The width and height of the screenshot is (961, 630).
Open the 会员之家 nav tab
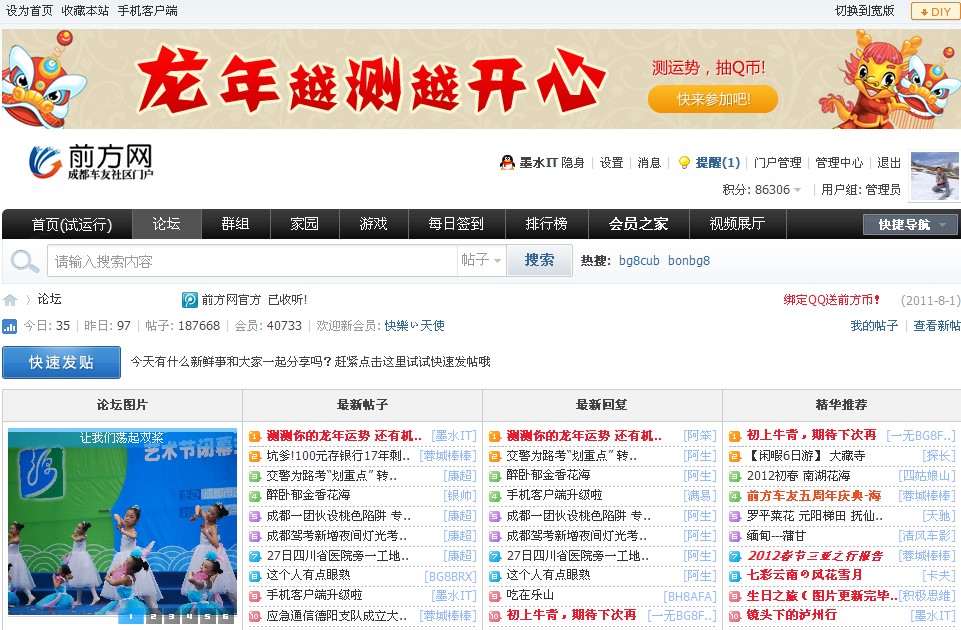pos(639,224)
